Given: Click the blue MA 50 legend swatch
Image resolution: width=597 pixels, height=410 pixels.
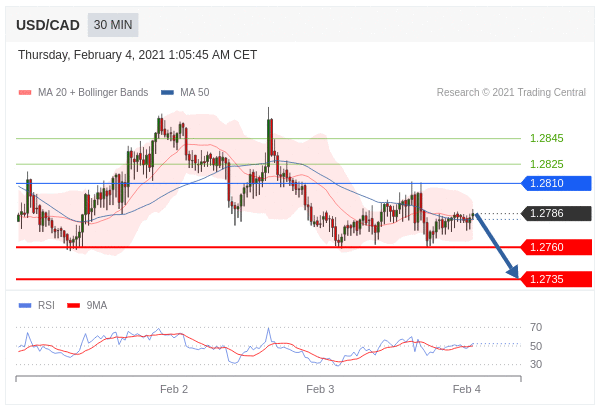Looking at the screenshot, I should click(167, 93).
